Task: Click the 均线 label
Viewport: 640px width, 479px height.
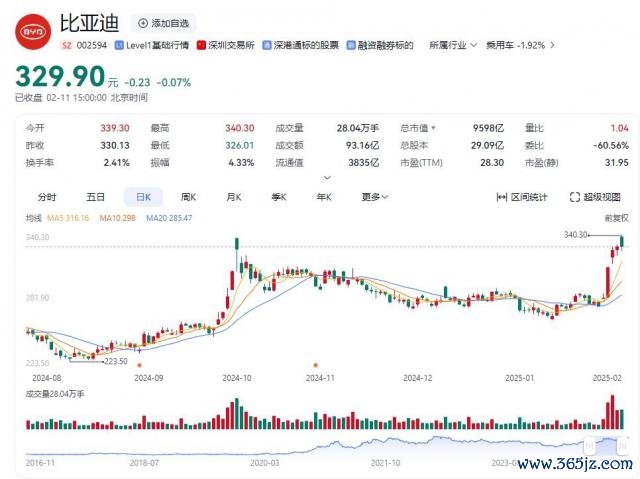Action: 33,218
